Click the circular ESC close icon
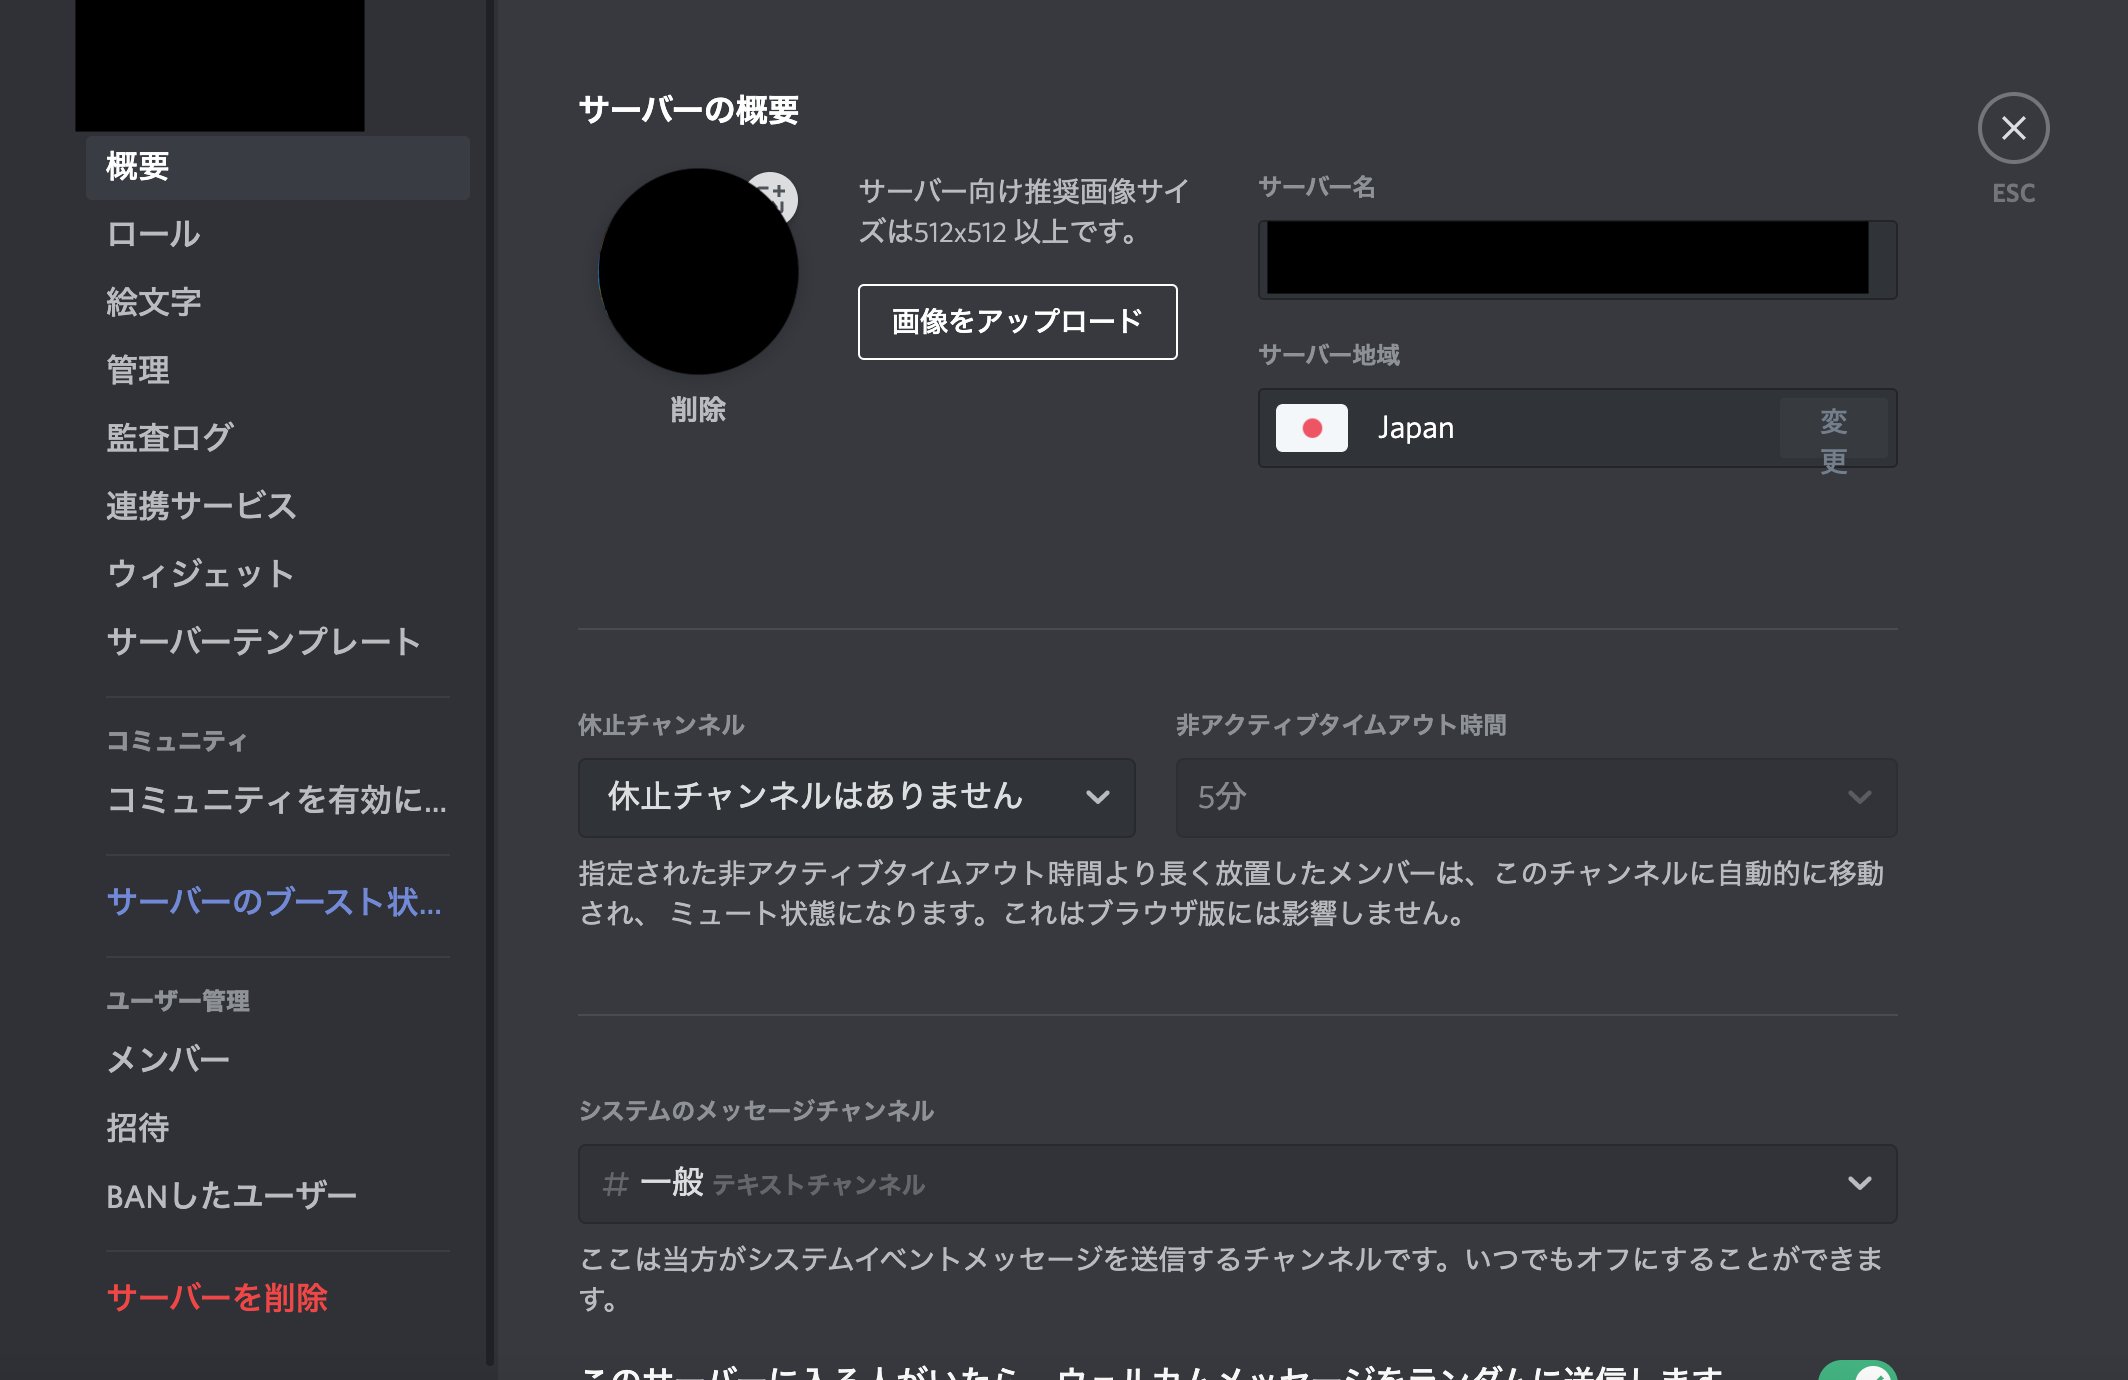The width and height of the screenshot is (2128, 1380). 2013,128
